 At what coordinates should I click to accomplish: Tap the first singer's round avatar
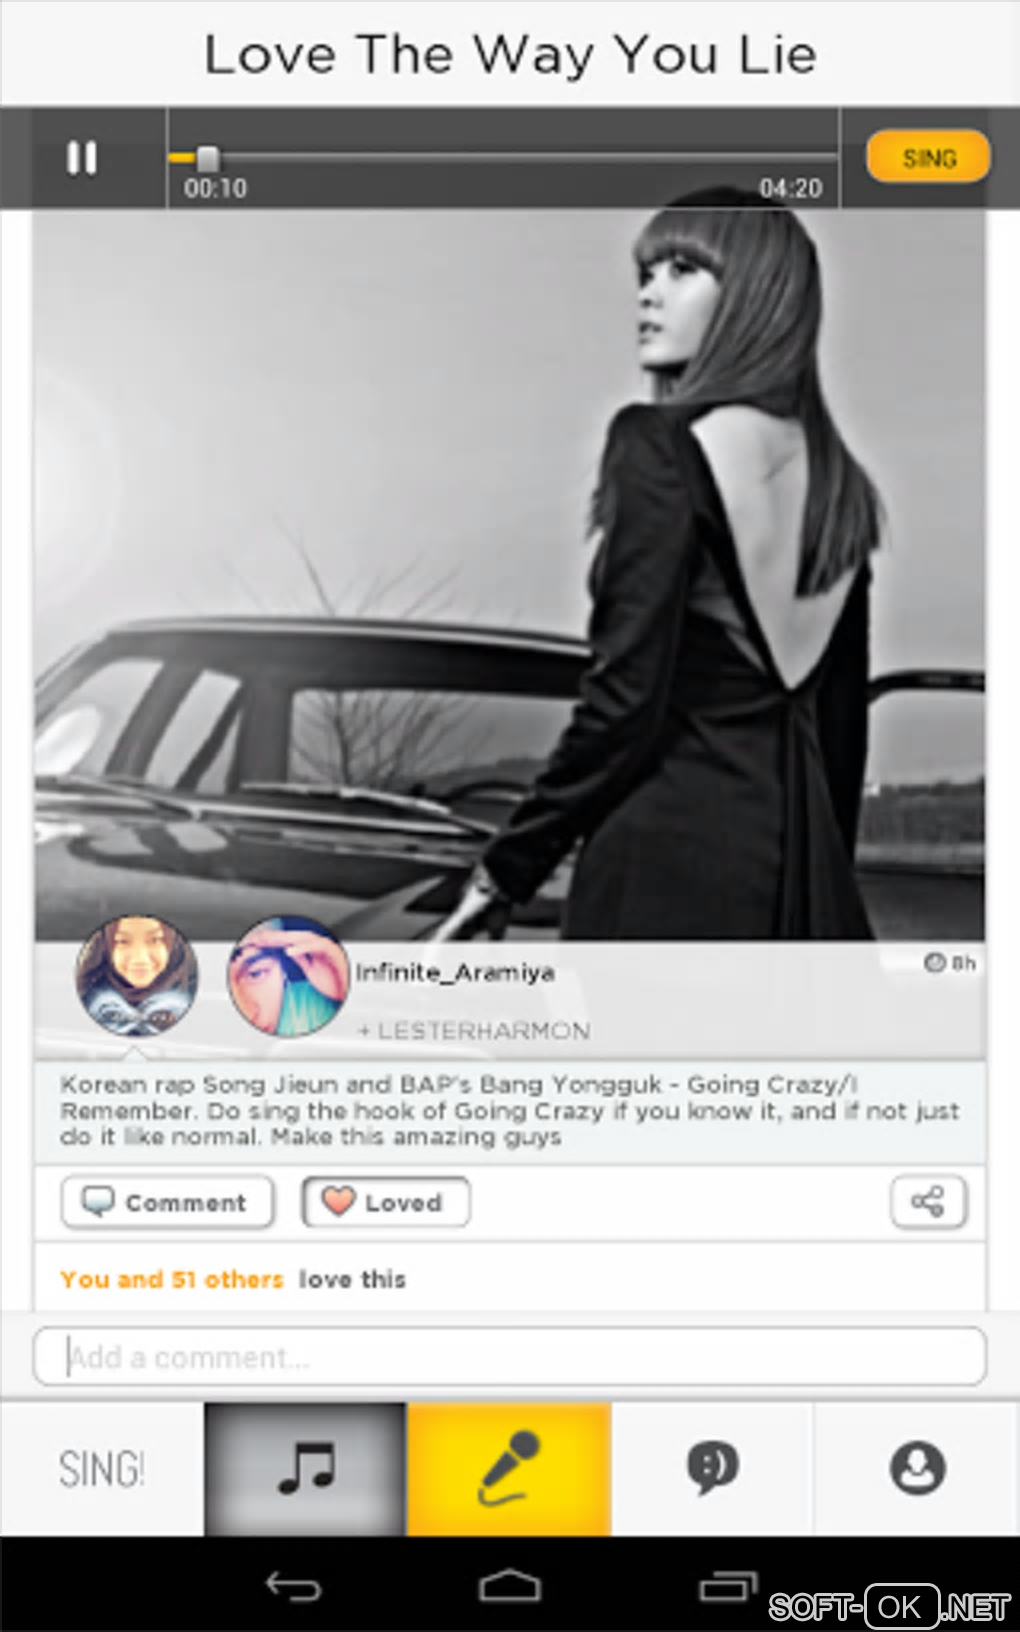[137, 975]
